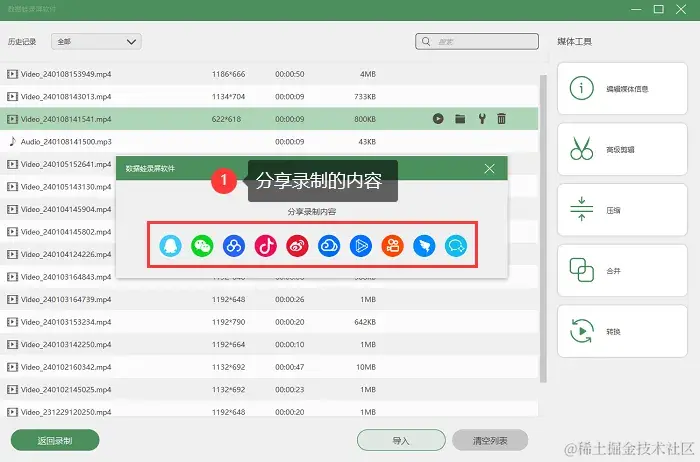Share to DingTalk wing icon
Screen dimensions: 700x462
point(424,246)
